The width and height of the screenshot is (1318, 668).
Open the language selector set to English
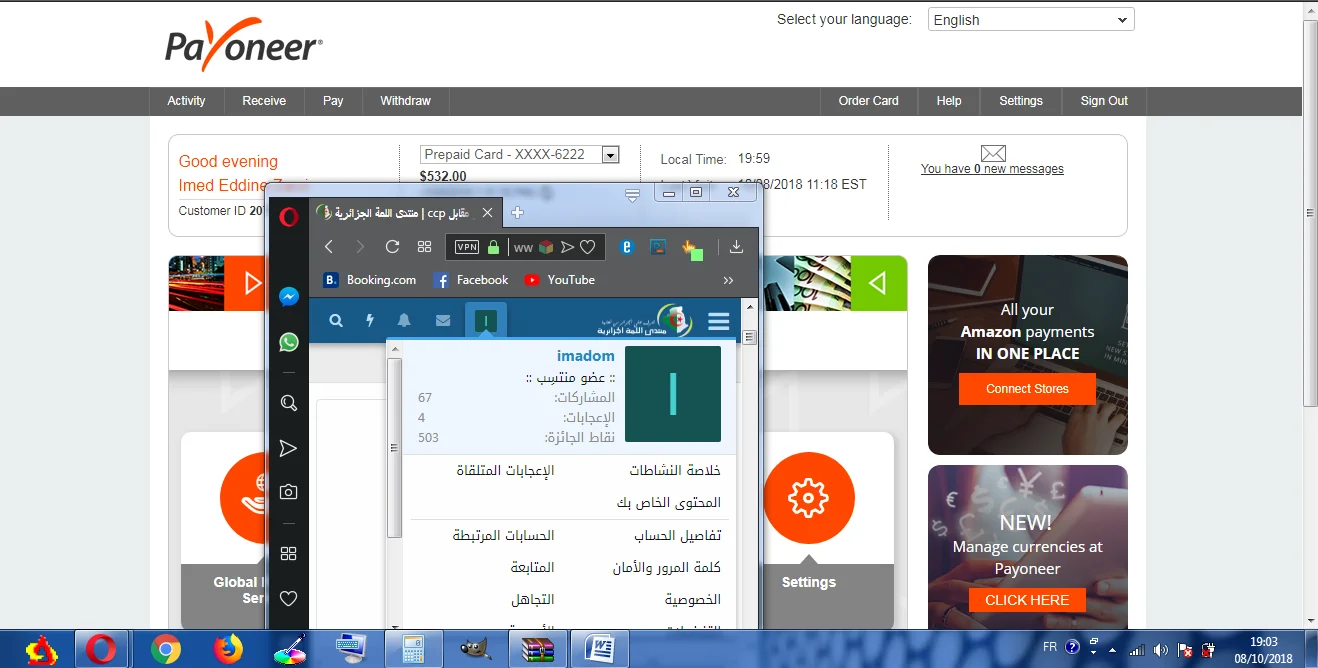[x=1030, y=20]
